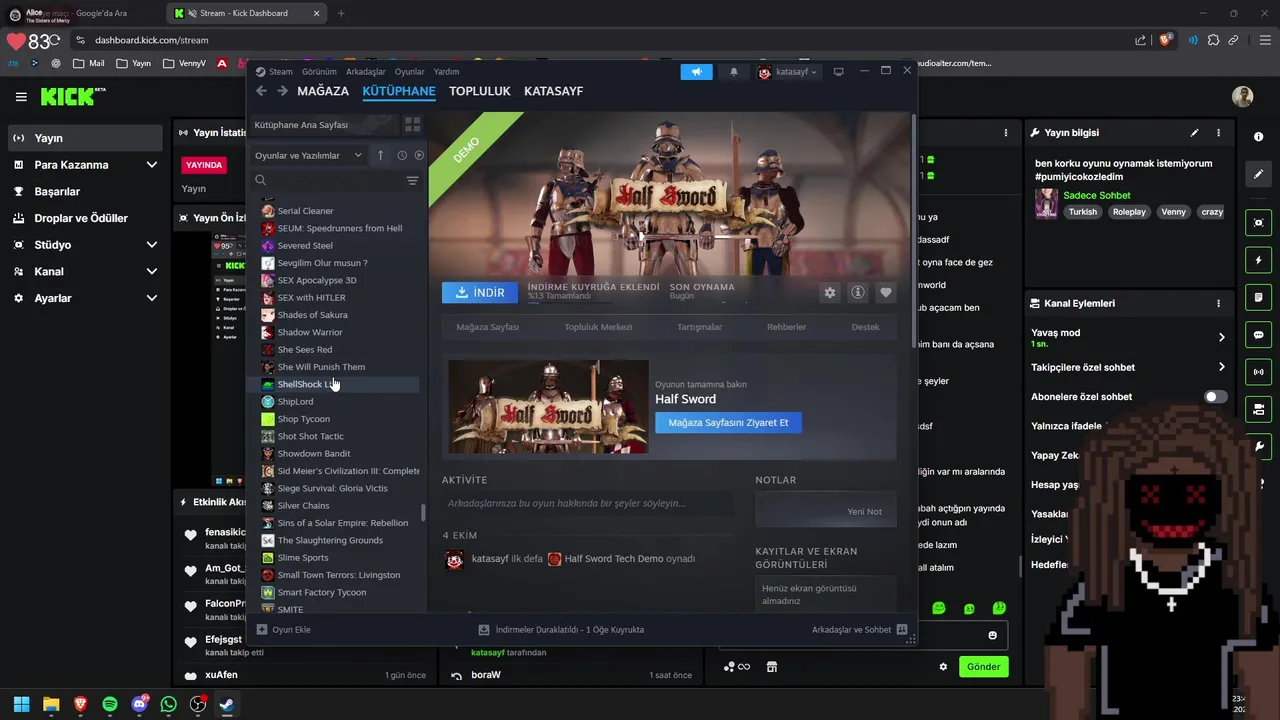Expand Para Kazanma sidebar section
1280x720 pixels.
(152, 165)
